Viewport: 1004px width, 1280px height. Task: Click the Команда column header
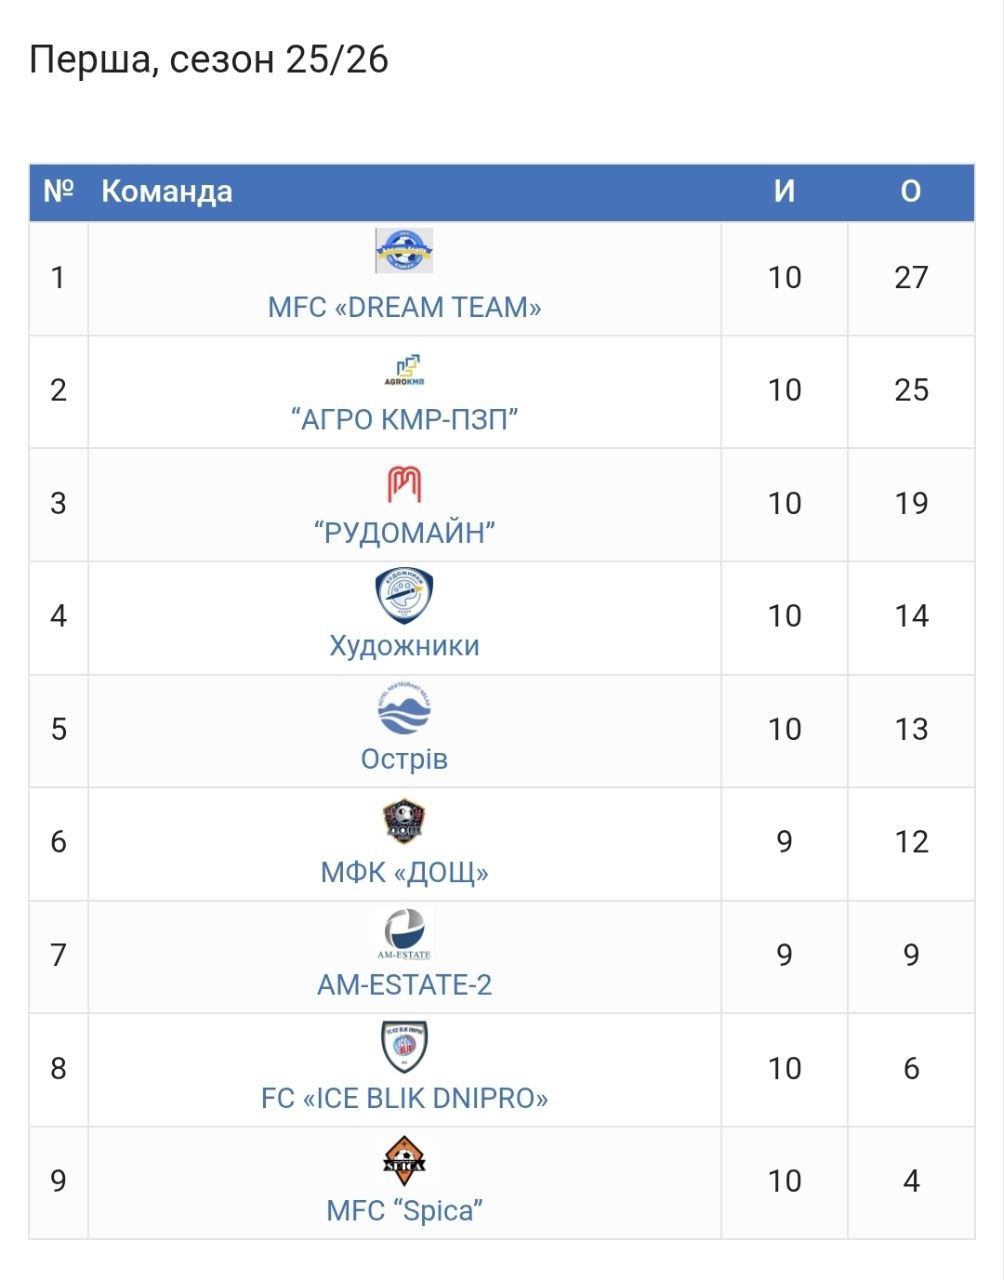click(x=167, y=191)
